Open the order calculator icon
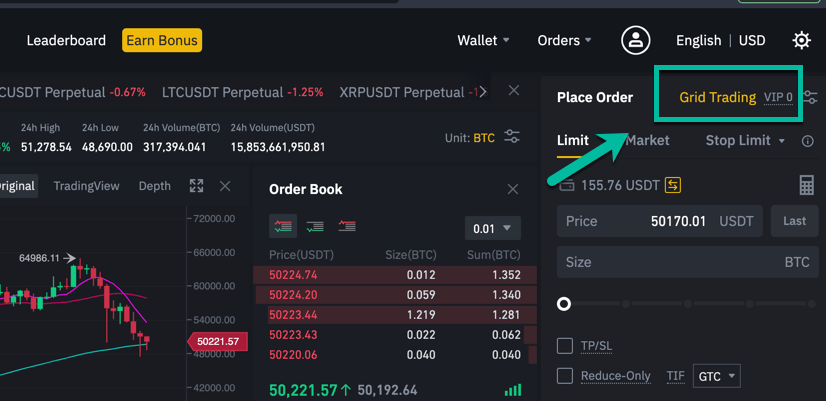The width and height of the screenshot is (826, 401). click(806, 185)
